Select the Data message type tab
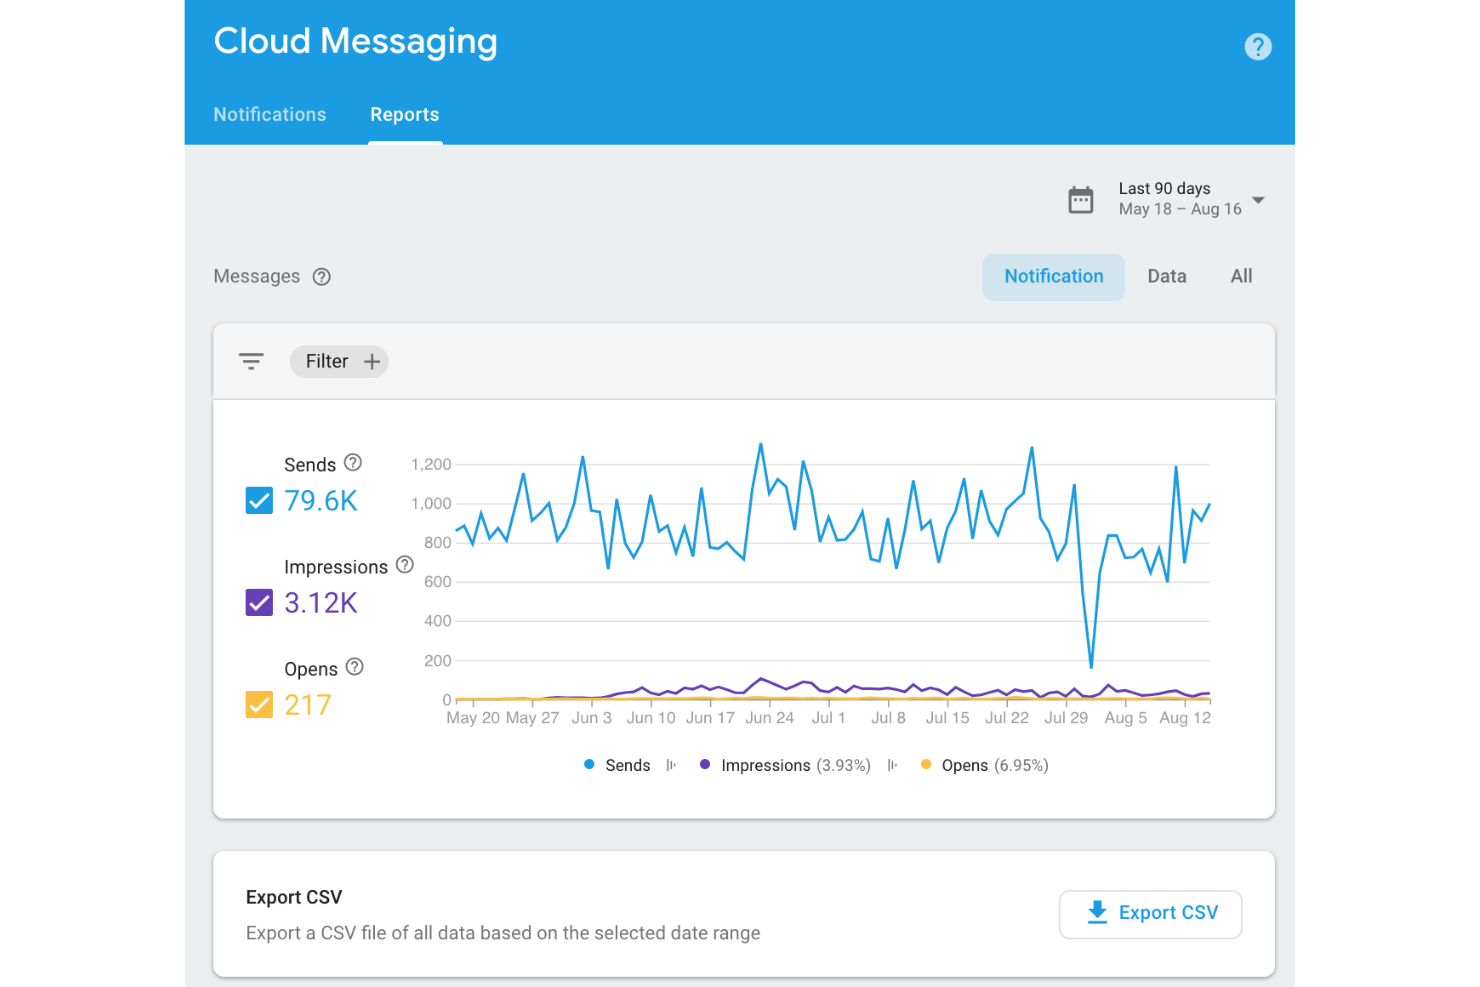The height and width of the screenshot is (987, 1480). (x=1167, y=276)
